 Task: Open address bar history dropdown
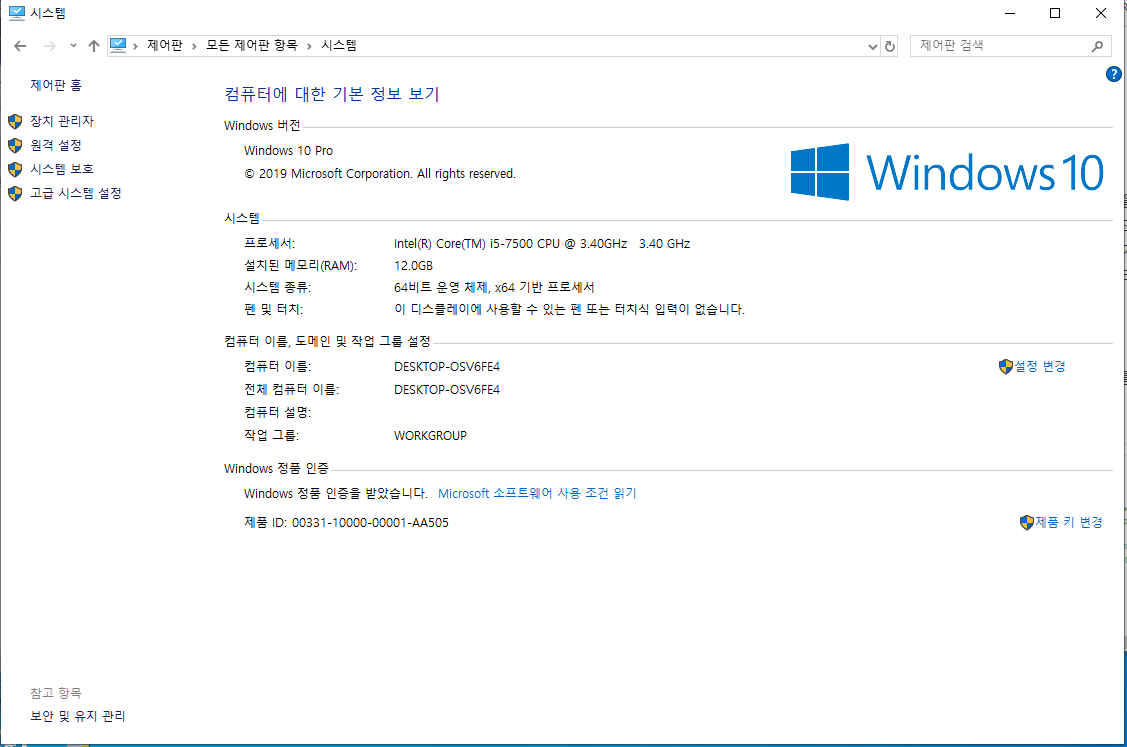(x=873, y=46)
